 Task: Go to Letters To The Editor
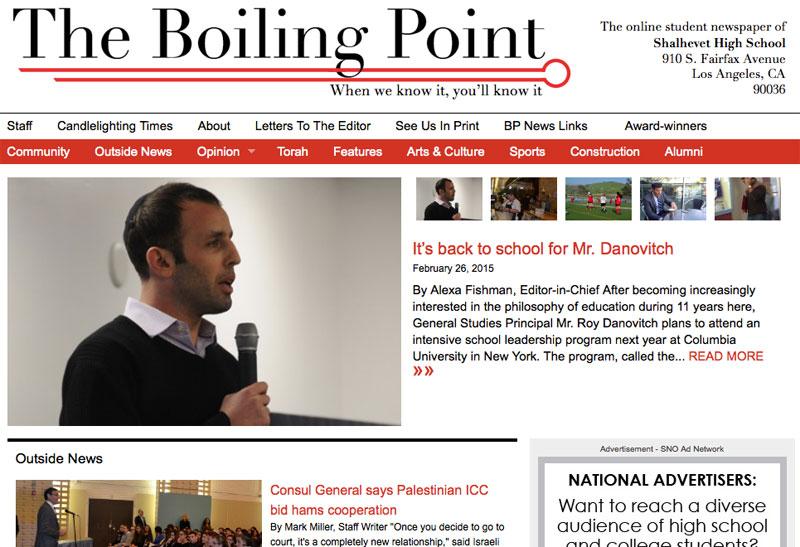[313, 126]
